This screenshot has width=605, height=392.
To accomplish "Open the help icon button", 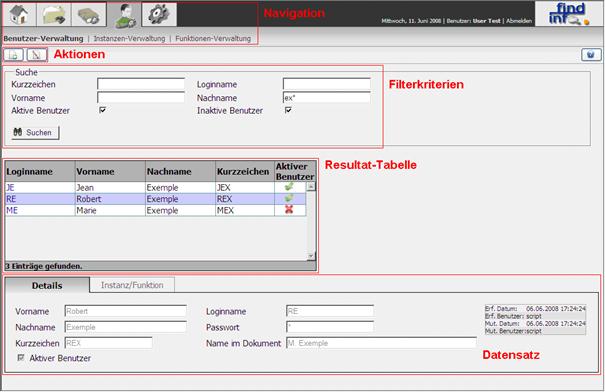I will click(x=591, y=55).
